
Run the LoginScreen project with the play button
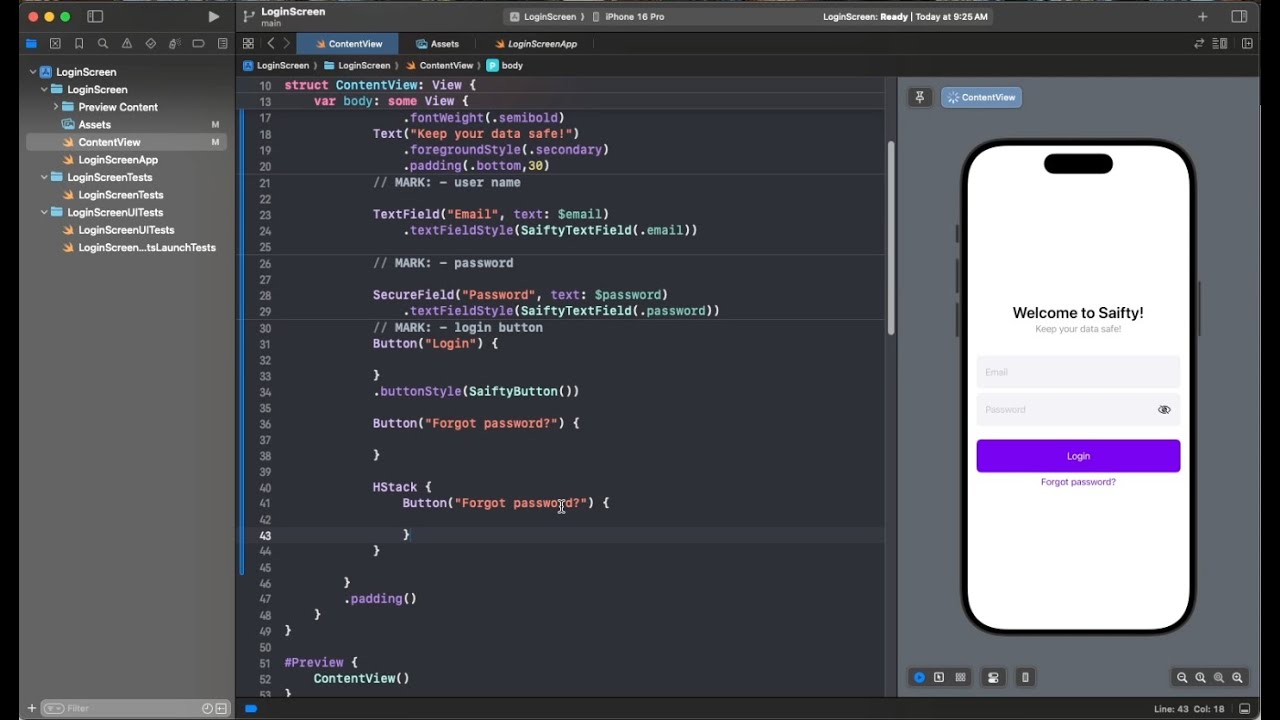coord(213,17)
